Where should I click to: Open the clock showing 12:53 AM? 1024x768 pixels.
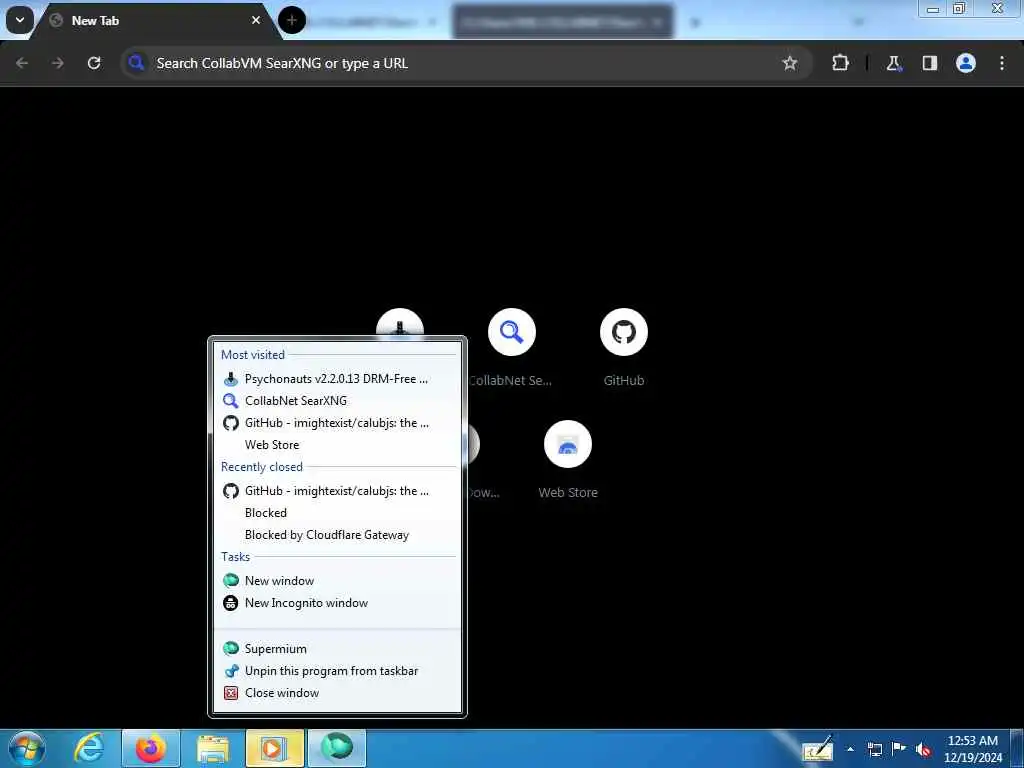point(973,749)
